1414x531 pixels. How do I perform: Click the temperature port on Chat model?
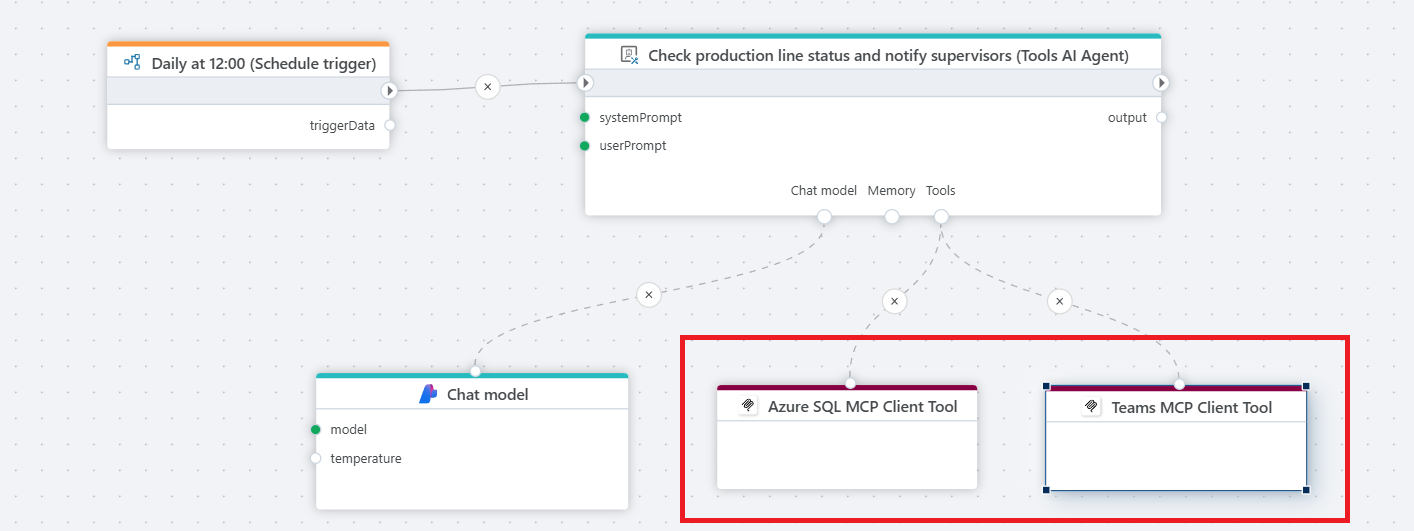(x=316, y=459)
